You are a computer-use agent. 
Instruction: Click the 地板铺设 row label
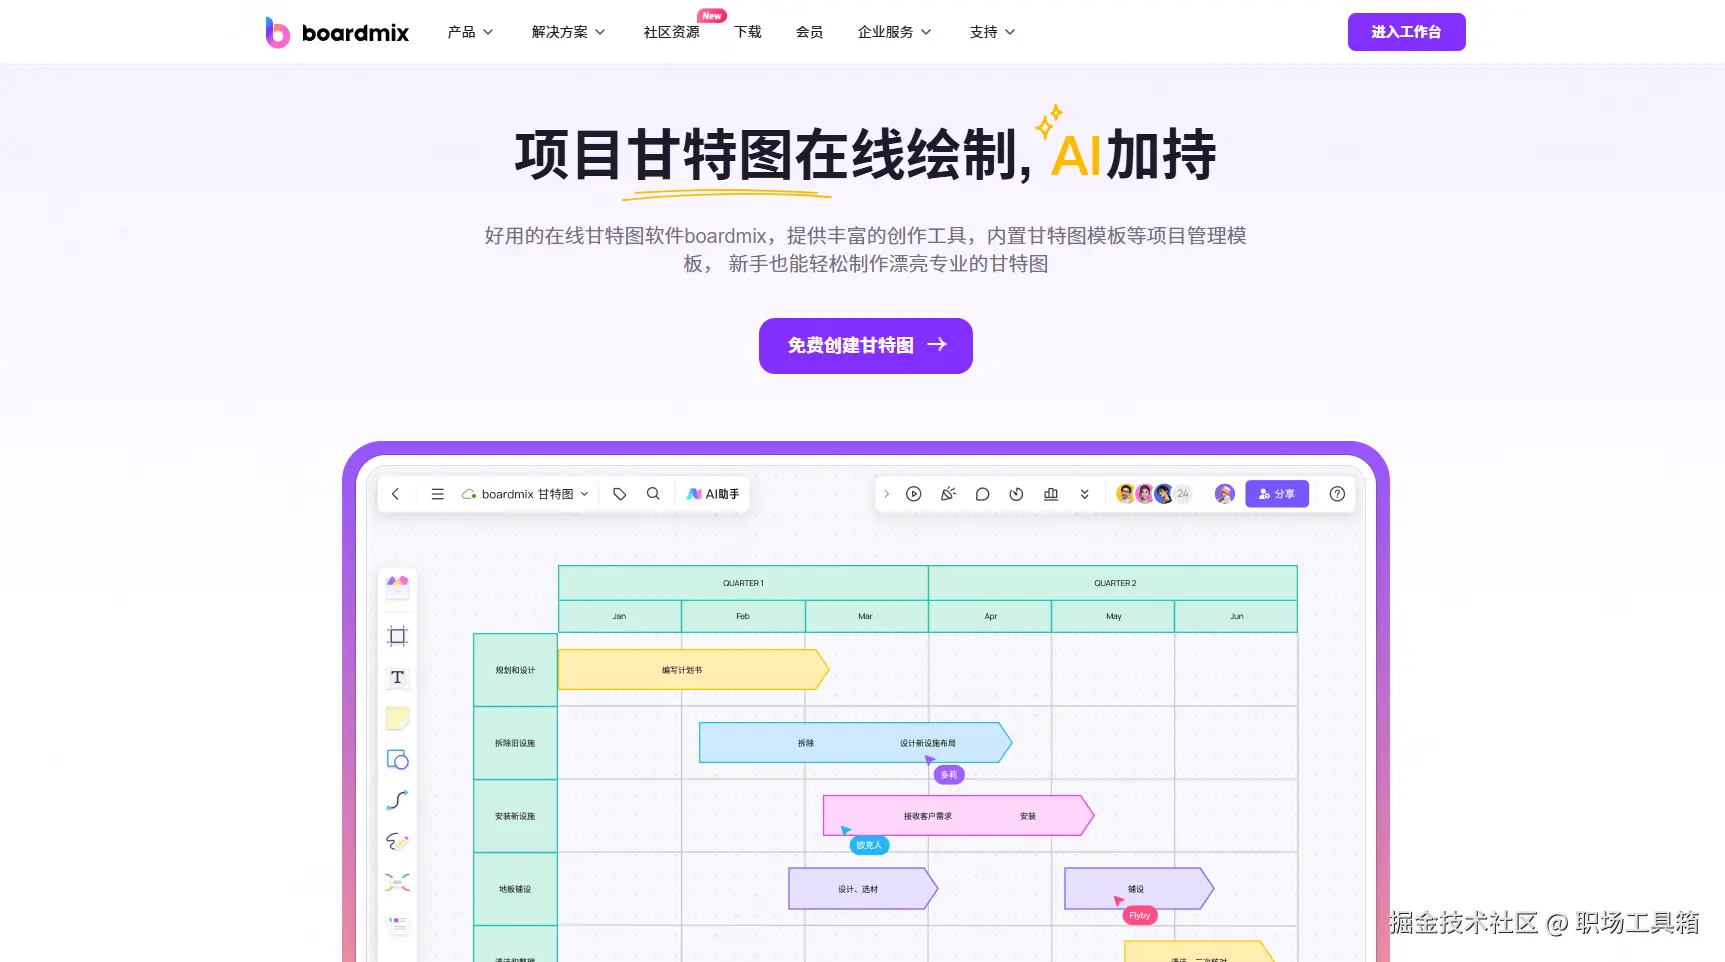pos(515,889)
